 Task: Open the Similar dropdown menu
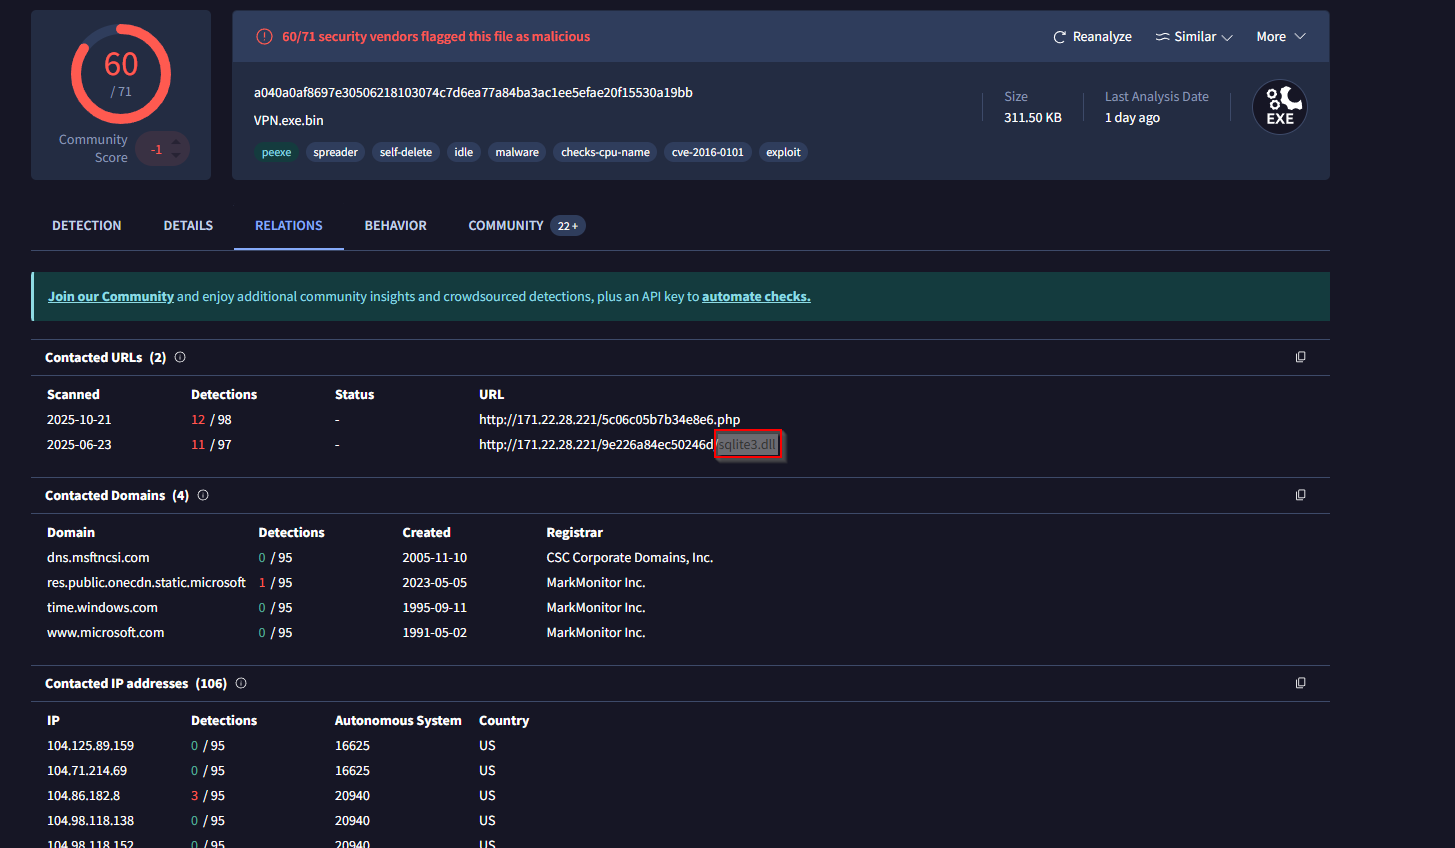tap(1194, 37)
